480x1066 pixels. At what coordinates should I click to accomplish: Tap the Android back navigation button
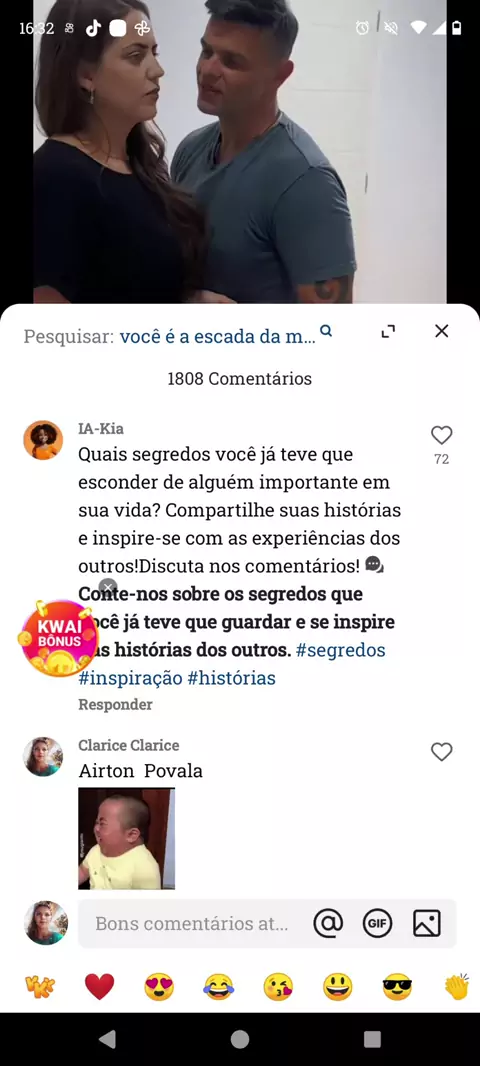pyautogui.click(x=107, y=1039)
